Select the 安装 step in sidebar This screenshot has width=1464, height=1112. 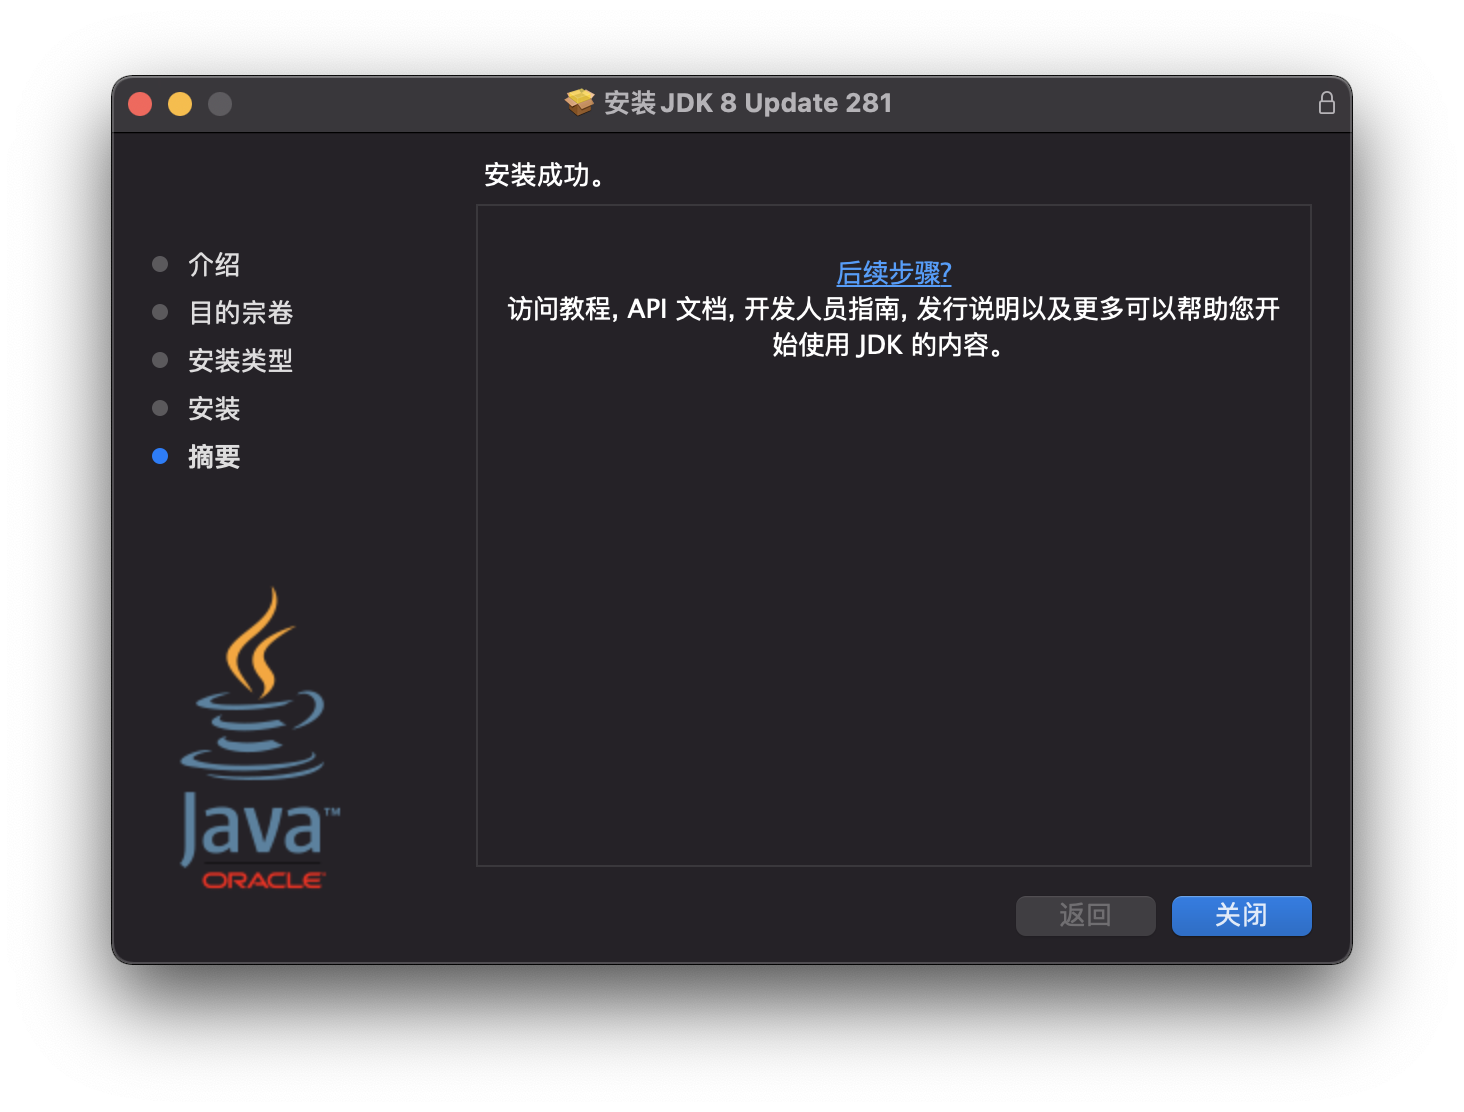[214, 408]
